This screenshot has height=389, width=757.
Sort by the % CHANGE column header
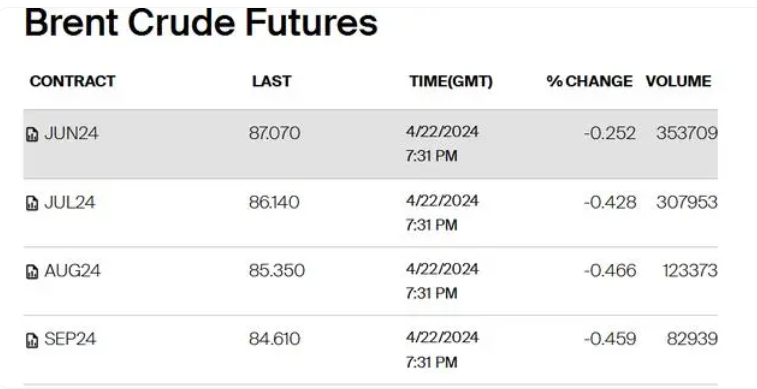[589, 81]
